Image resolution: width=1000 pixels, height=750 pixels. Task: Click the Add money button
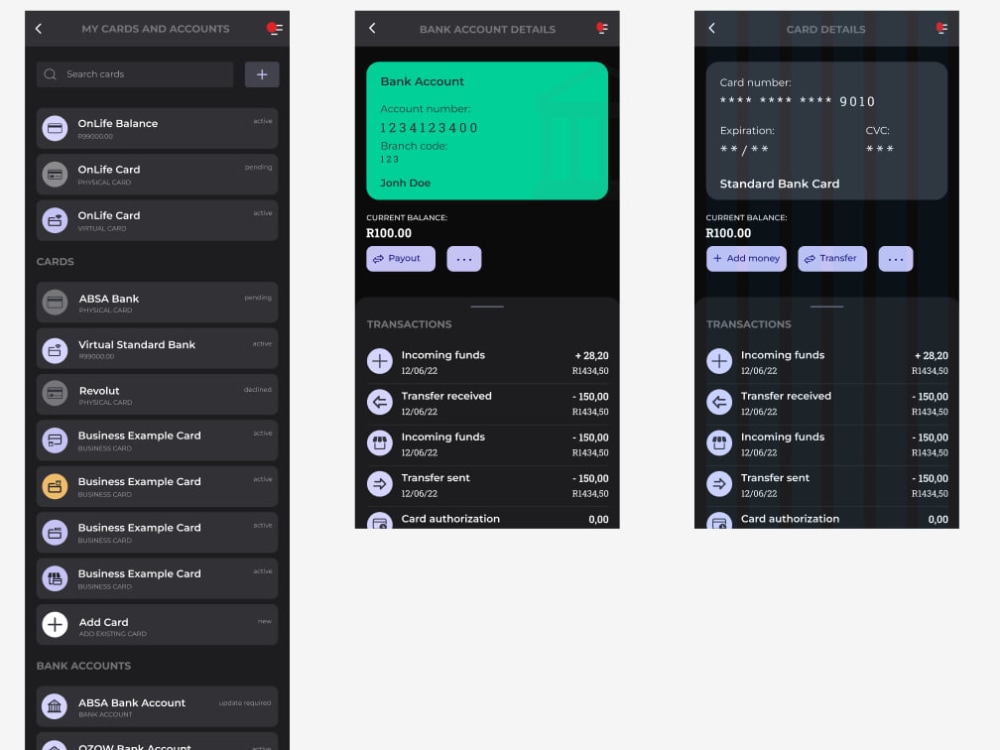(746, 259)
